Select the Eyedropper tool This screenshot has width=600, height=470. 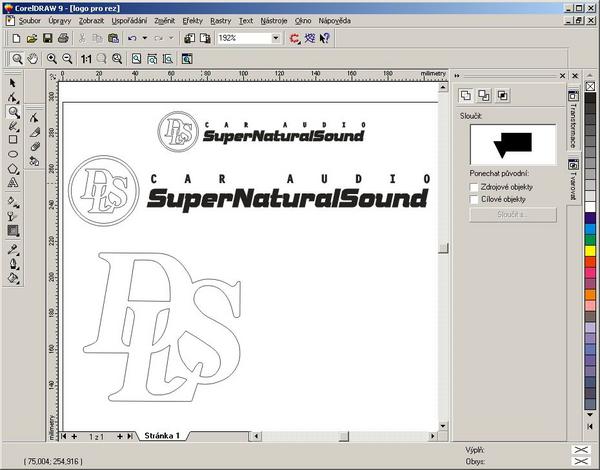click(13, 250)
